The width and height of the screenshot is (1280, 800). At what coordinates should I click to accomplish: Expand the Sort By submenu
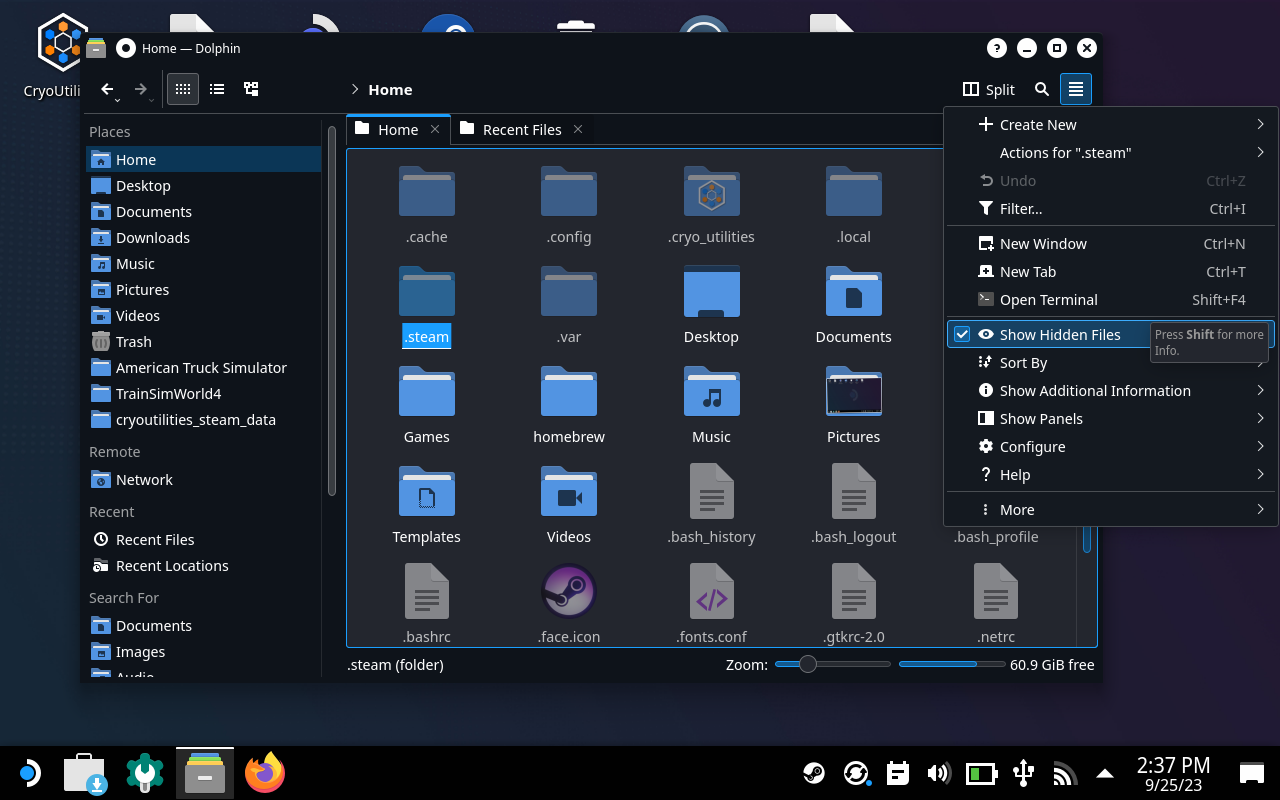[x=1023, y=363]
